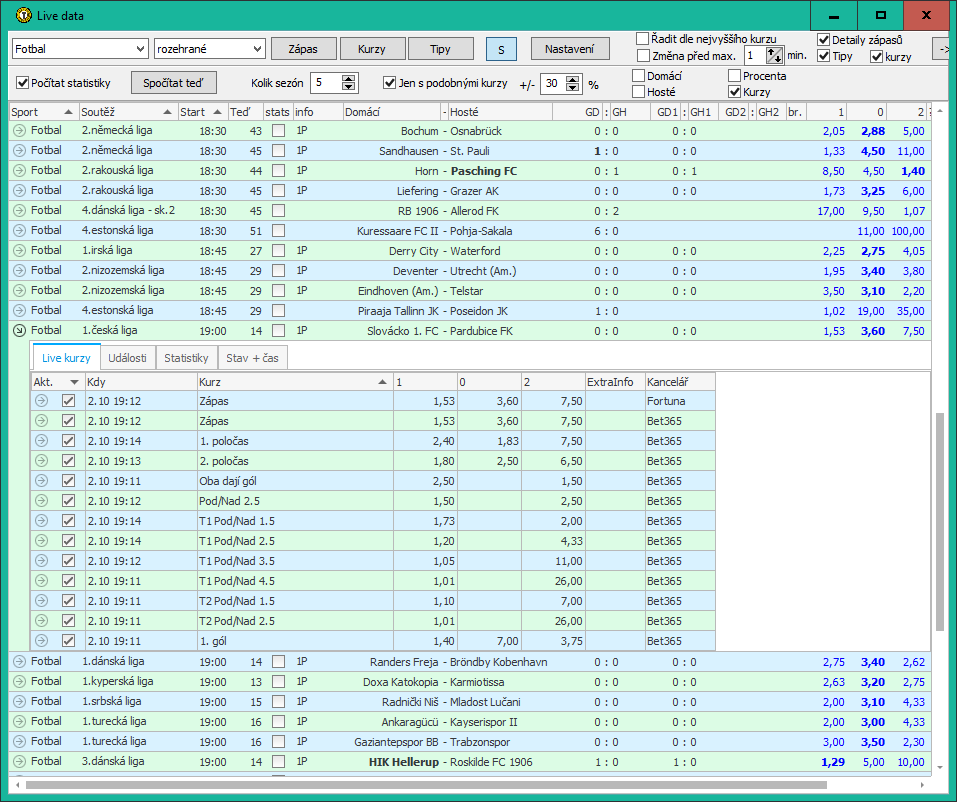
Task: Collapse the expanded Slovácko 1. FC match row
Action: pyautogui.click(x=20, y=331)
